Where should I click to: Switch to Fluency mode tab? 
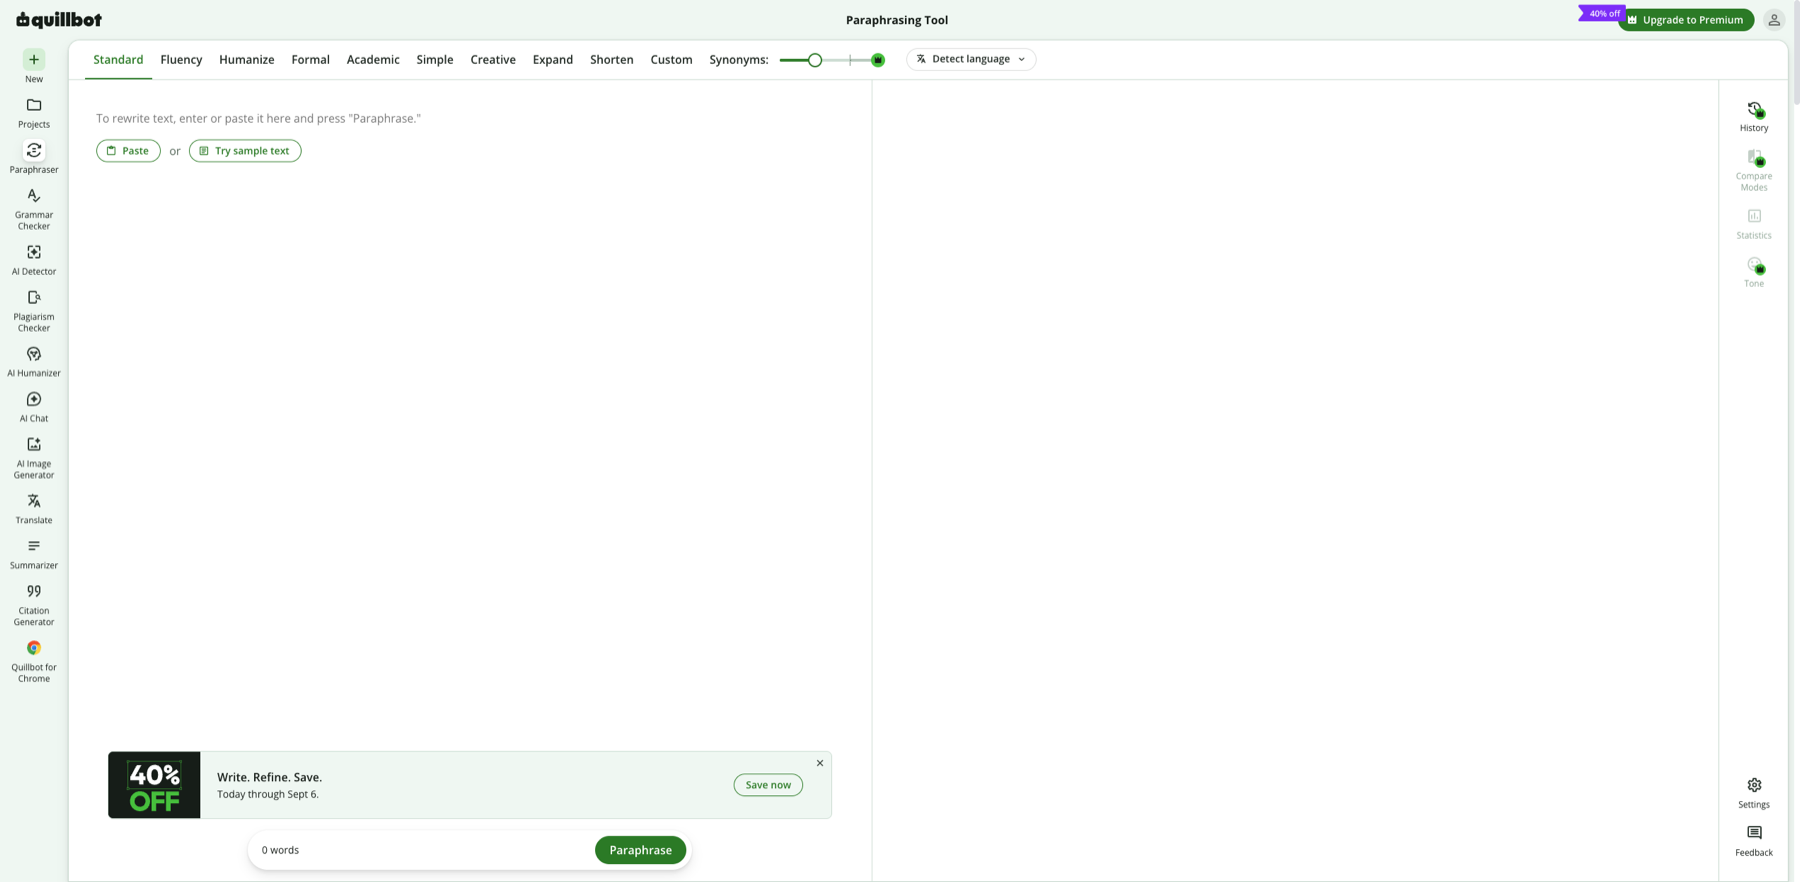[181, 60]
